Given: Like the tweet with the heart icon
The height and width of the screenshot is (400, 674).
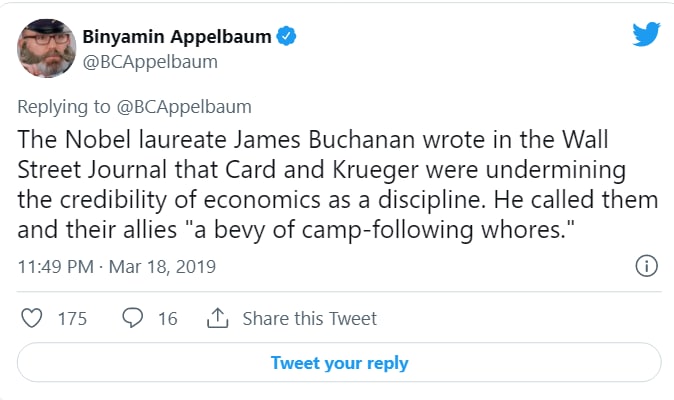Looking at the screenshot, I should coord(33,319).
